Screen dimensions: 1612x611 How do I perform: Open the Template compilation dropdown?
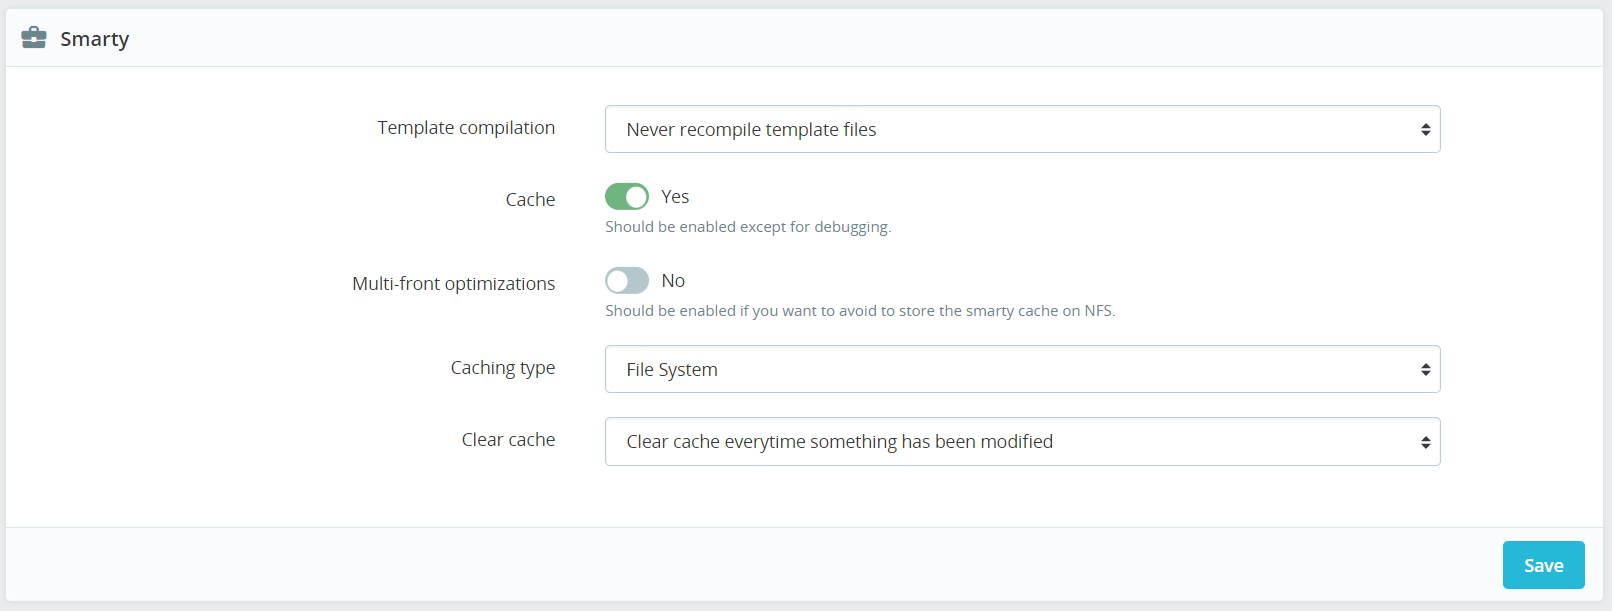tap(1021, 129)
